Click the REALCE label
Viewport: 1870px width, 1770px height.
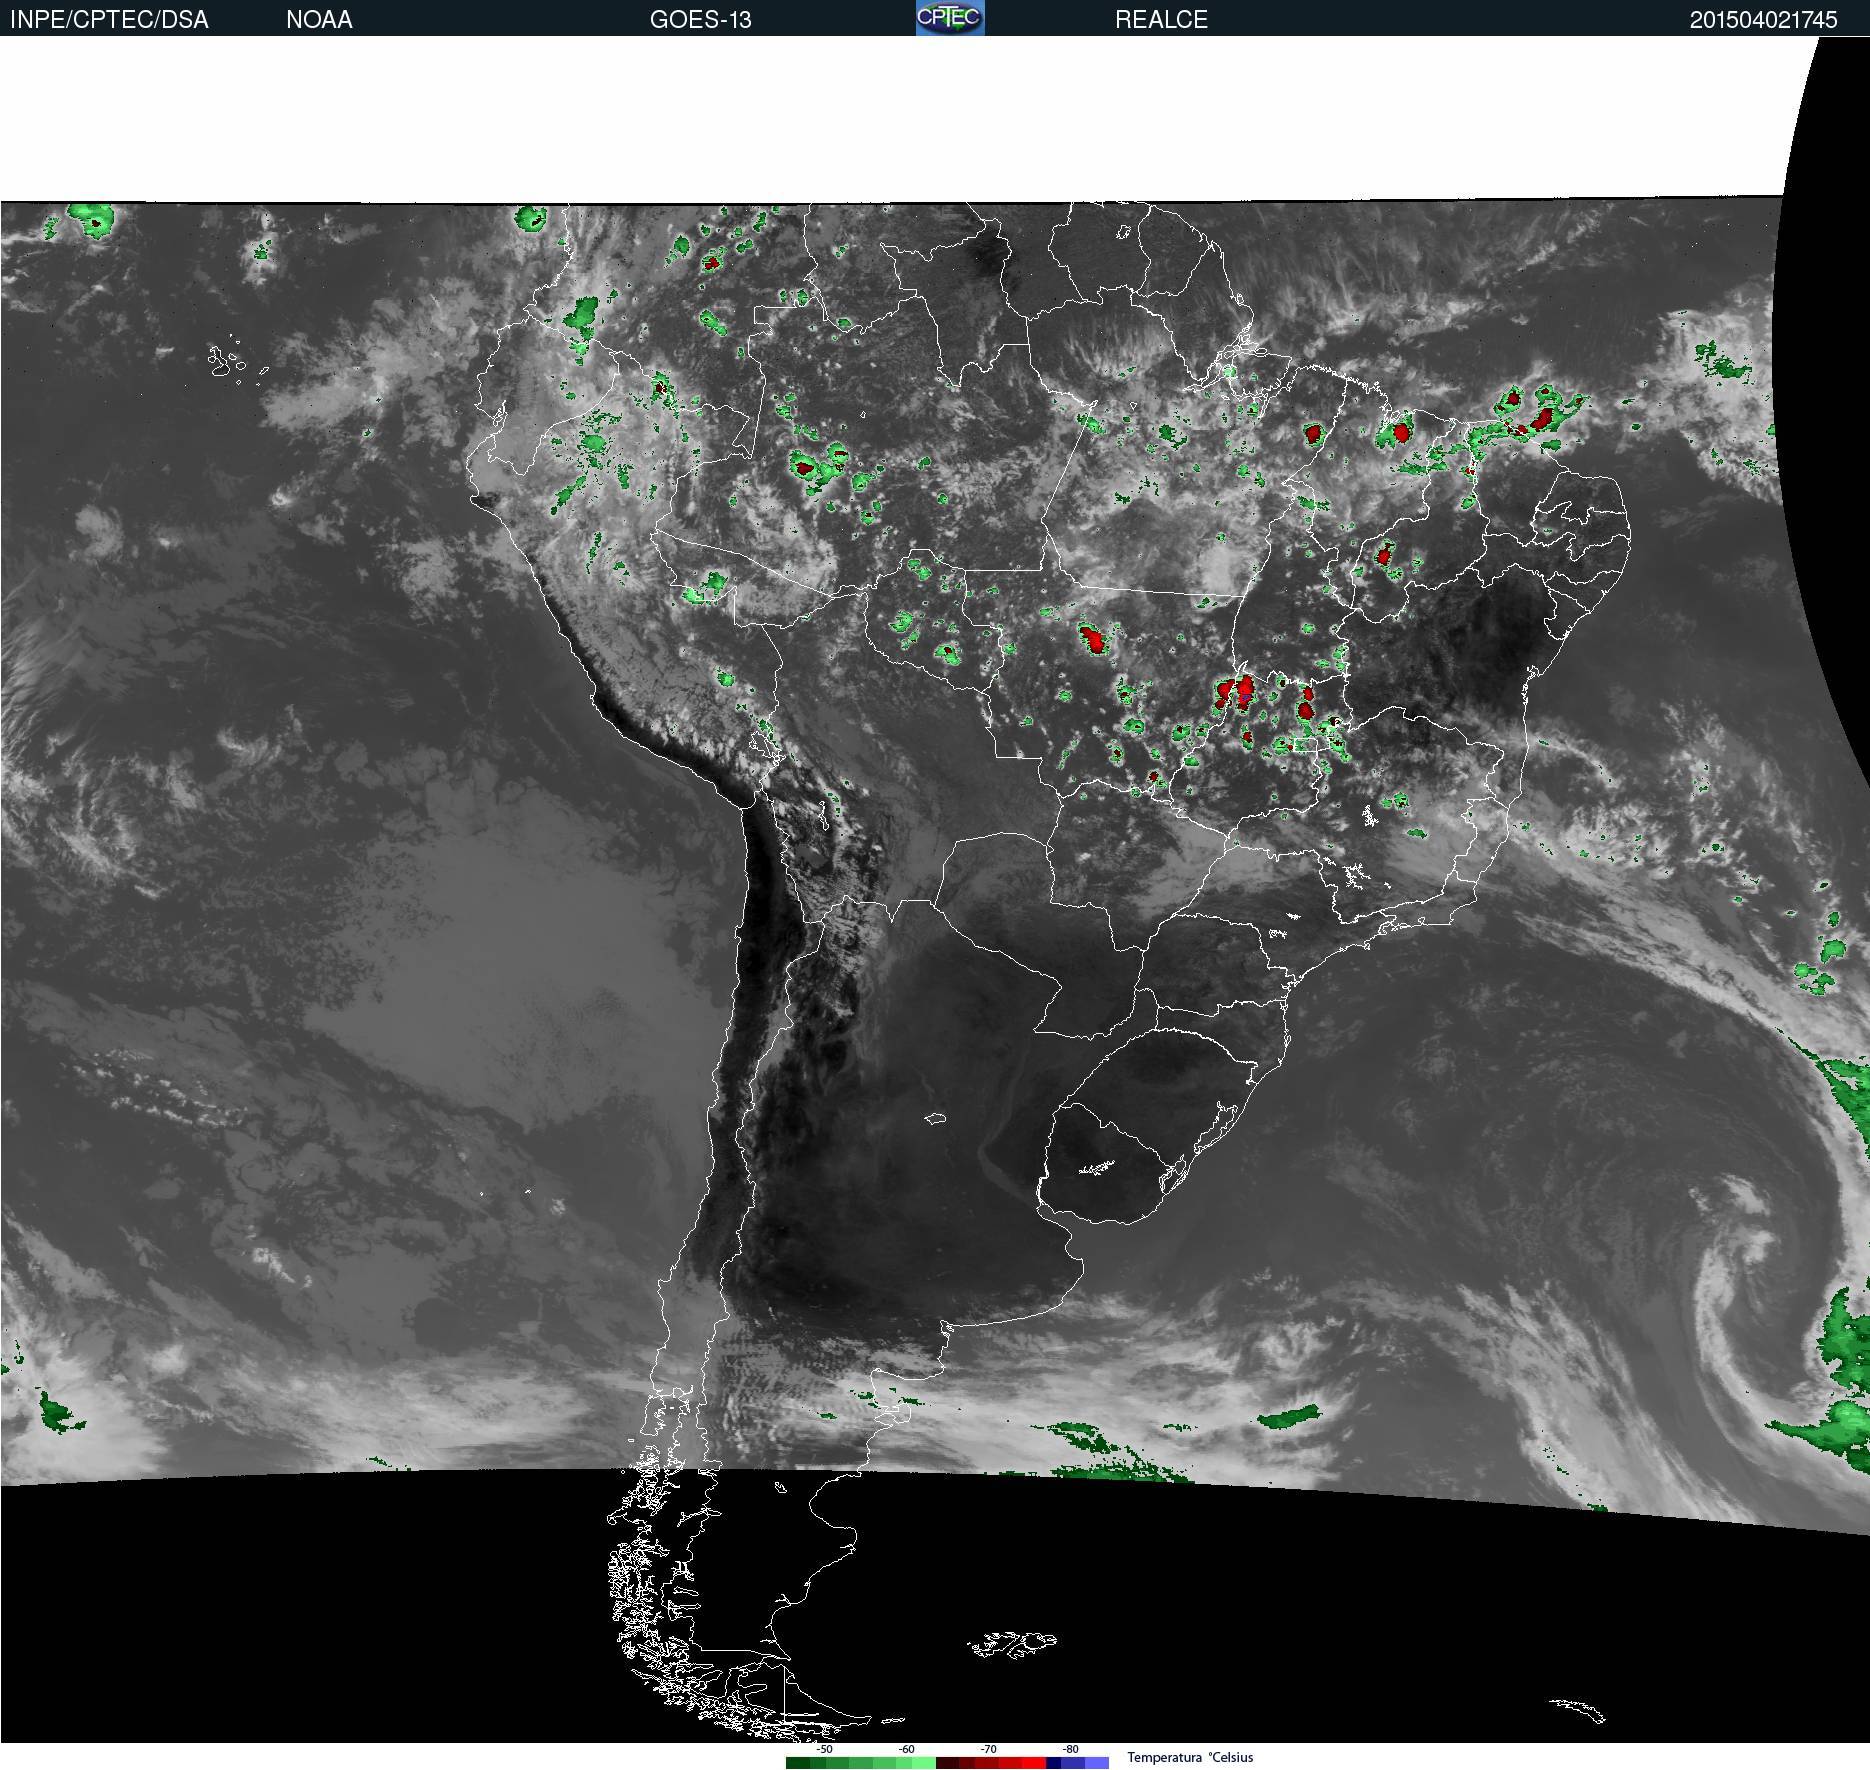coord(1161,20)
